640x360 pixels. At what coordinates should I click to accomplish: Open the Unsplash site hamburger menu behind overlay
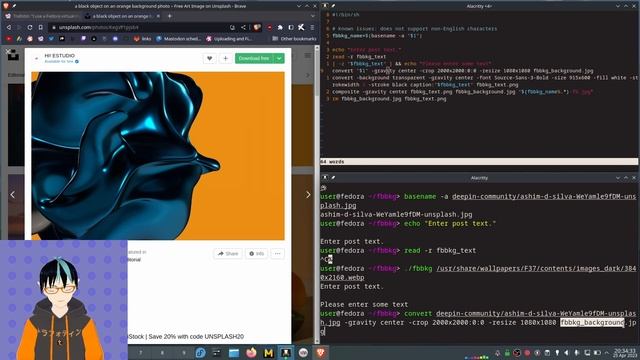click(307, 56)
